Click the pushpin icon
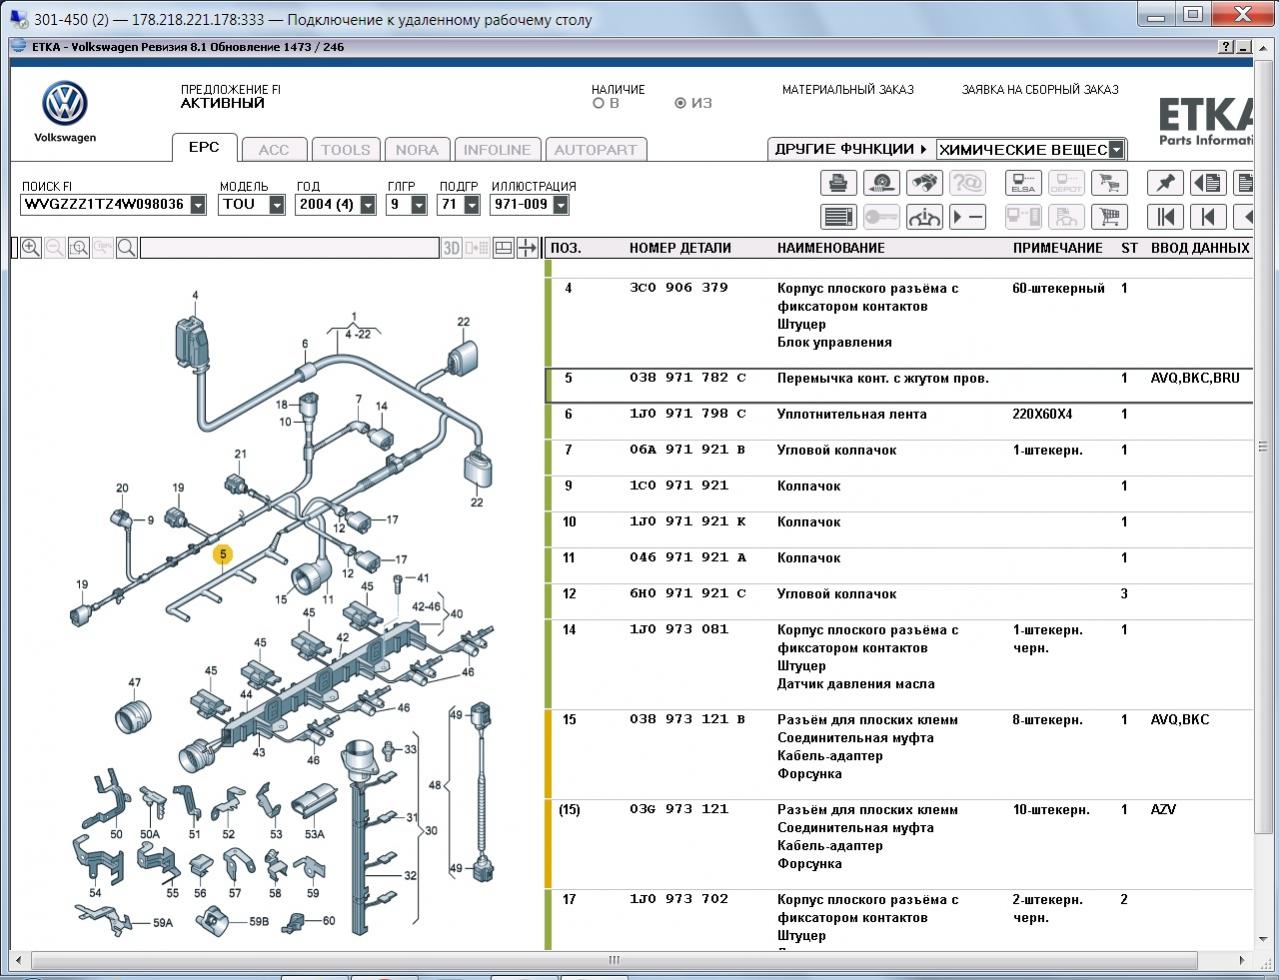The width and height of the screenshot is (1279, 980). (1165, 183)
